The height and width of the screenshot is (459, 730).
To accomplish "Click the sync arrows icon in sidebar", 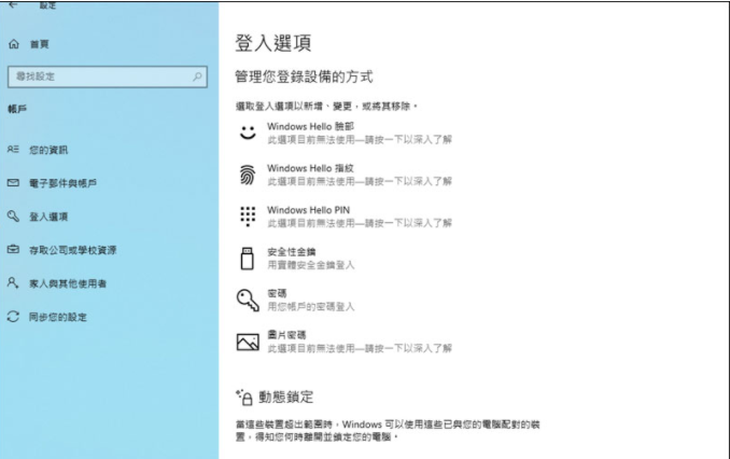I will pos(13,317).
